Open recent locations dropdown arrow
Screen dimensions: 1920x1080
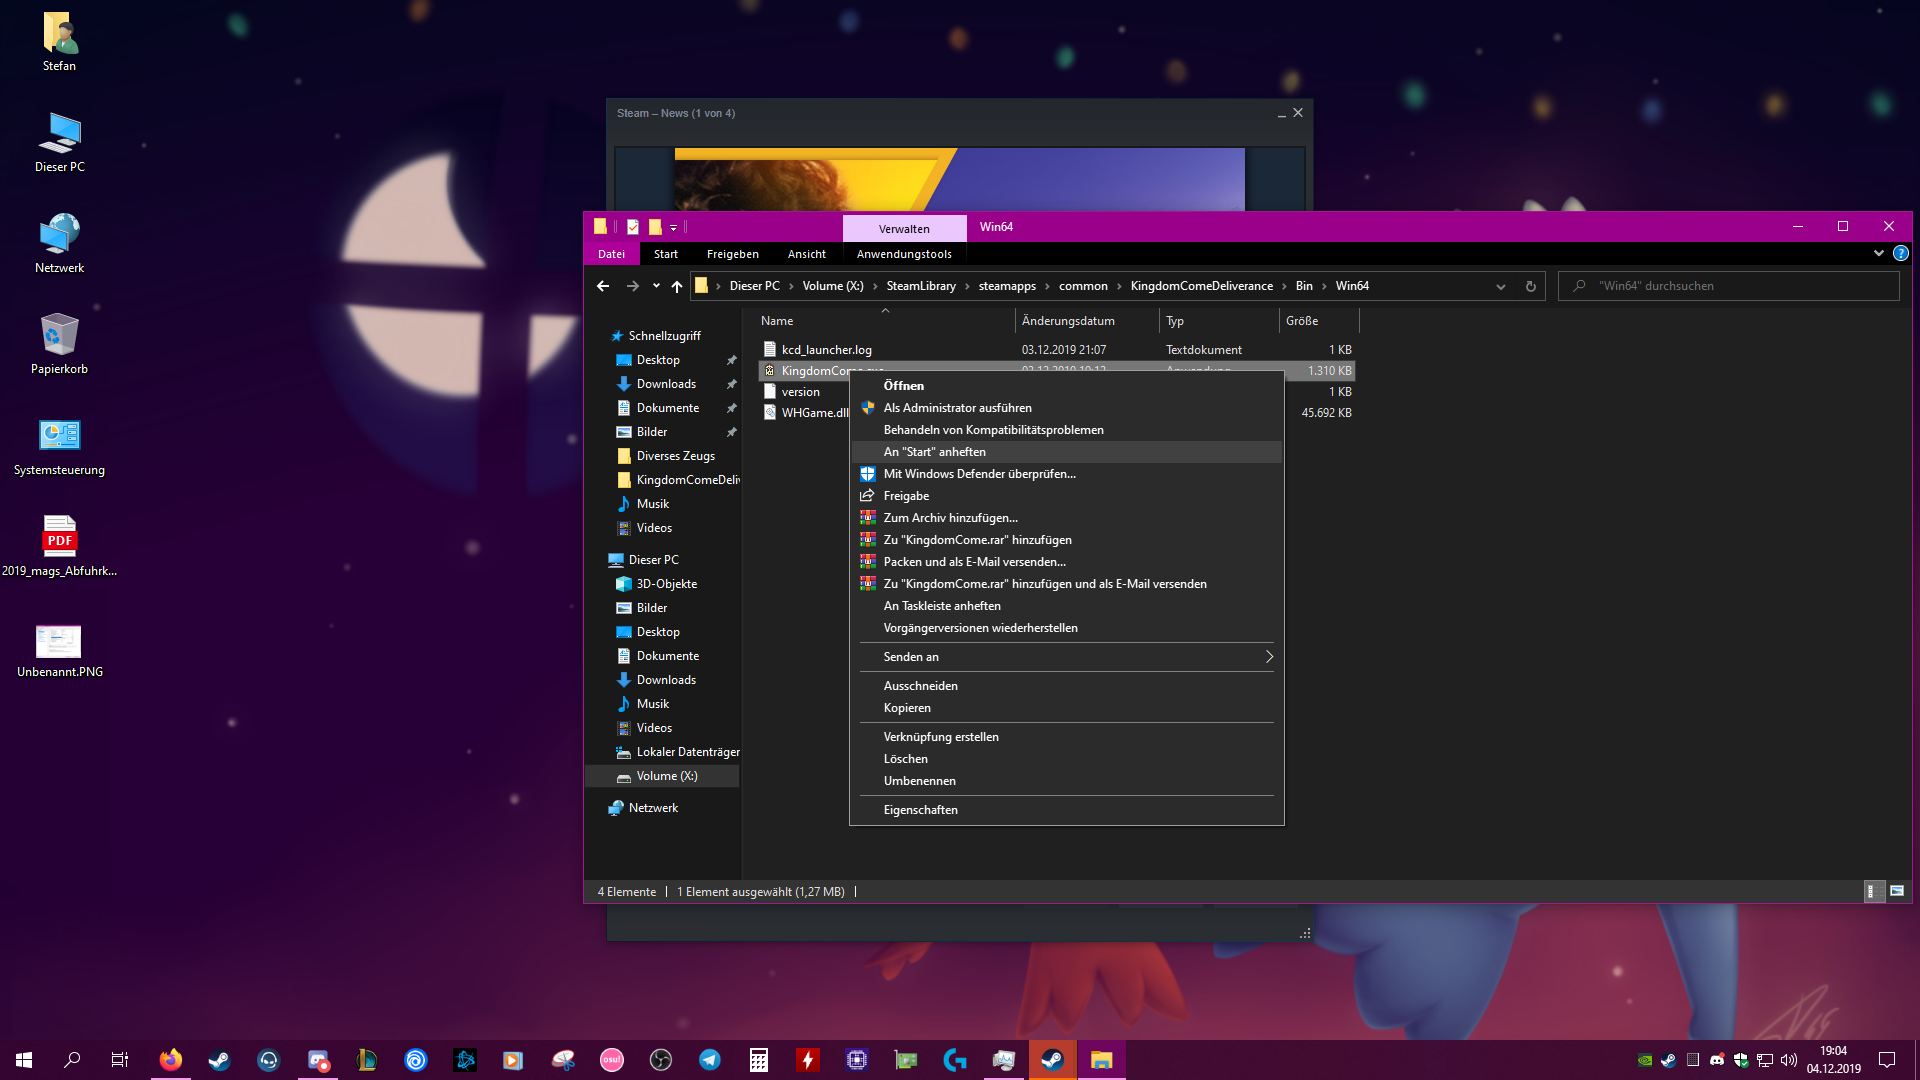pos(656,287)
